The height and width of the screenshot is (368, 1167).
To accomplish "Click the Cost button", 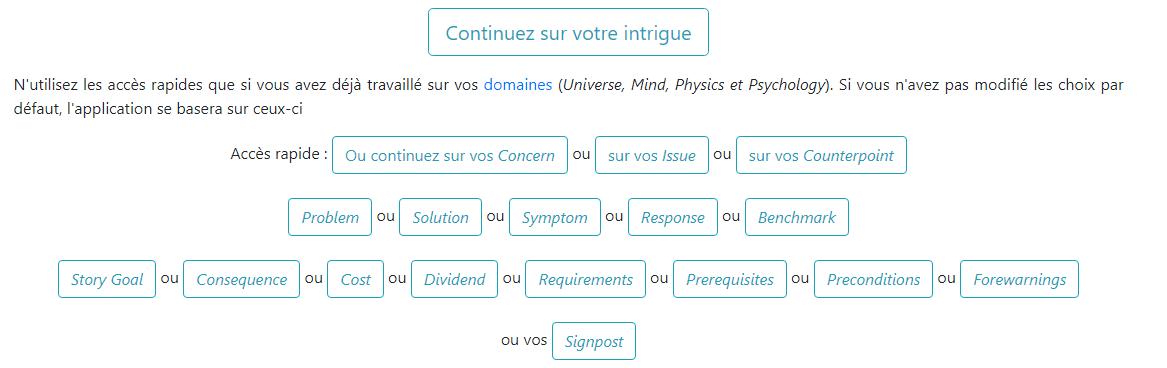I will click(x=355, y=279).
